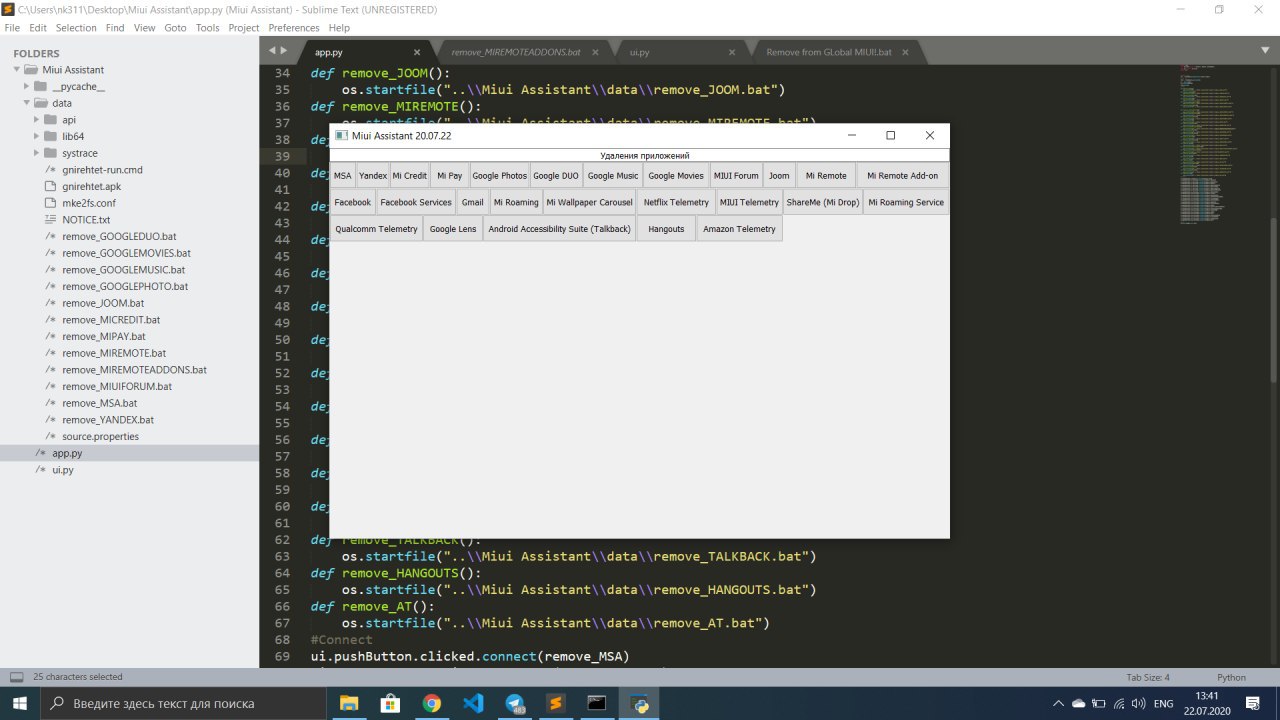Click the Google DUO button

556,176
